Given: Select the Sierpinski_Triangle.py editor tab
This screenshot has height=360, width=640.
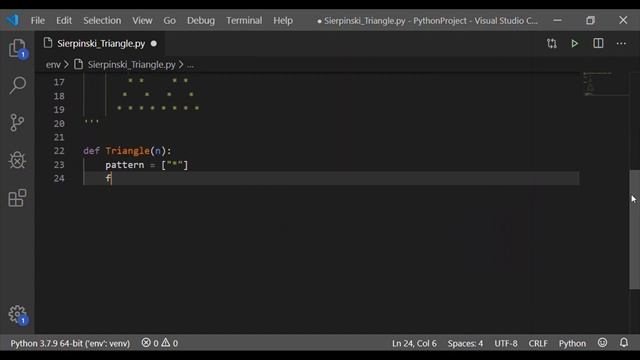Looking at the screenshot, I should tap(100, 43).
